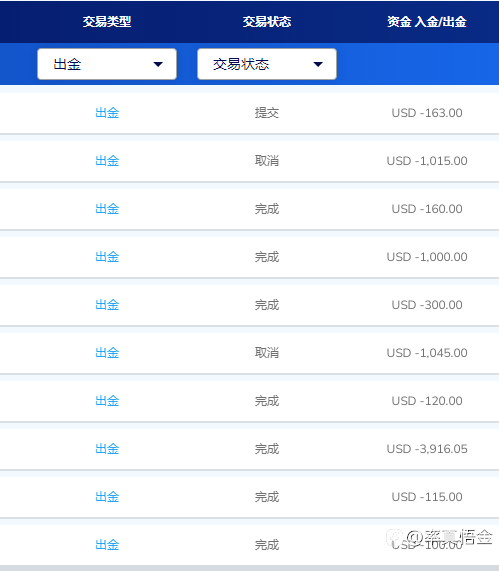
Task: Select the USD -3,916.05 amount cell
Action: [427, 449]
